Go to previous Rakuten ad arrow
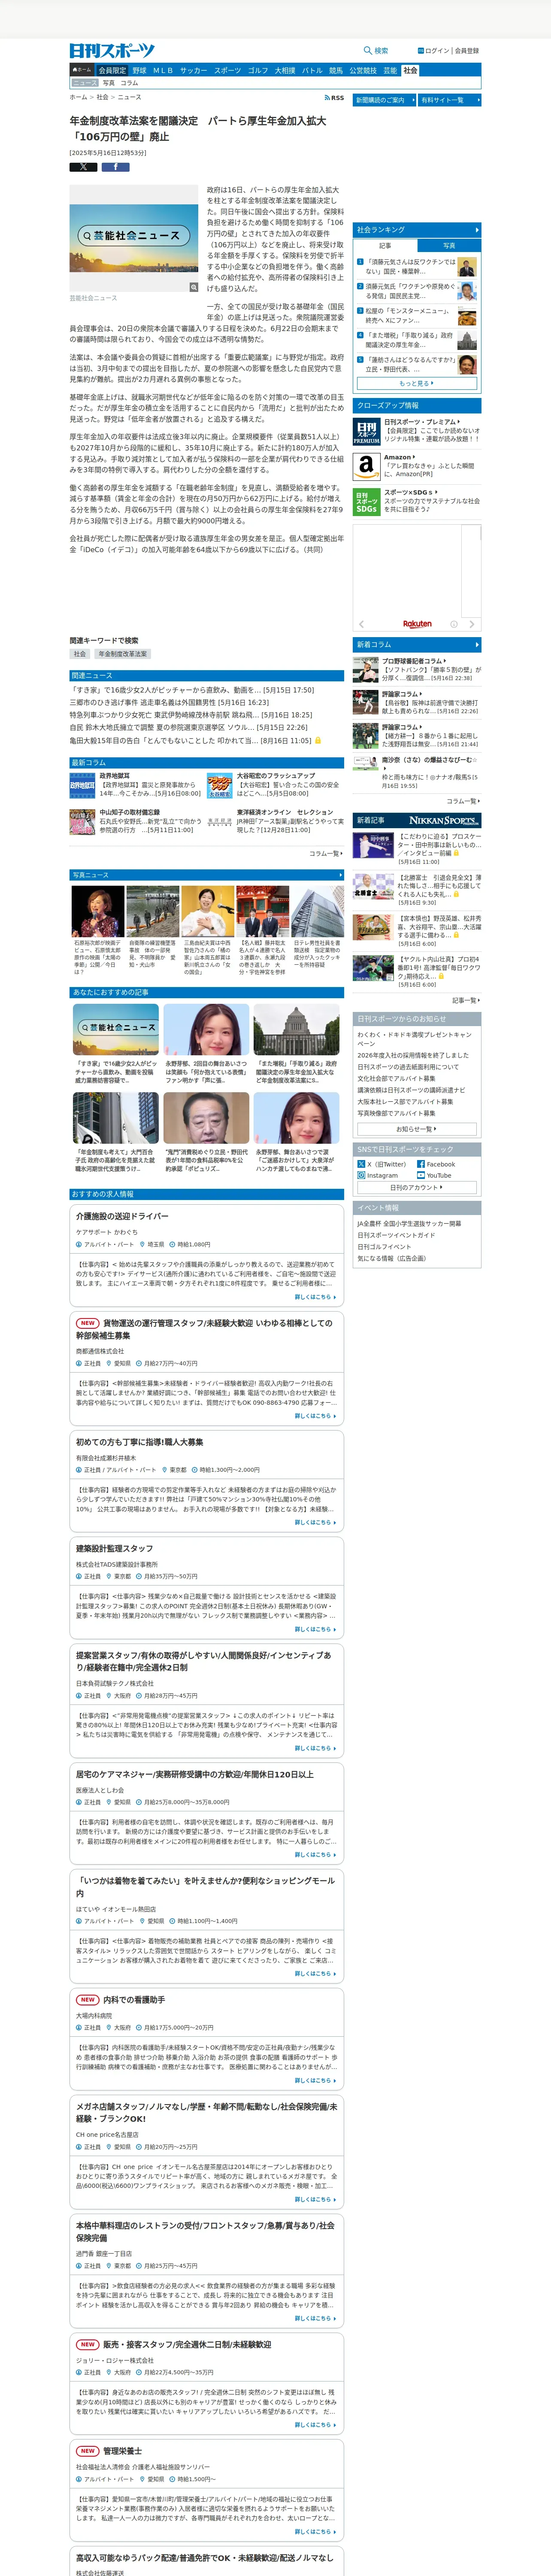Viewport: 551px width, 2576px height. pyautogui.click(x=362, y=624)
